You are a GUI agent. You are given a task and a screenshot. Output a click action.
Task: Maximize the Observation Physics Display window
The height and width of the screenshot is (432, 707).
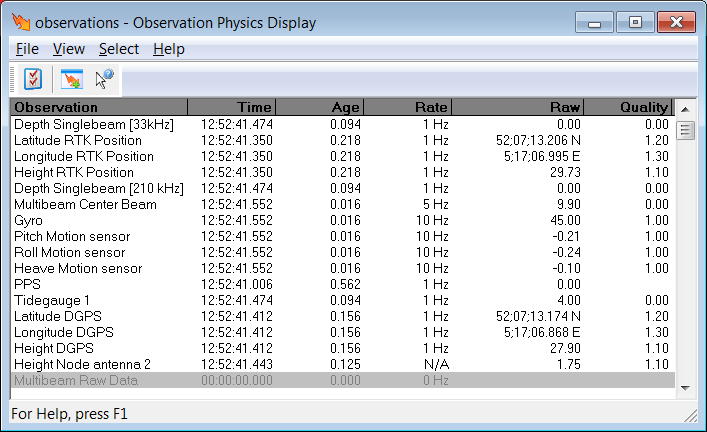click(x=634, y=22)
